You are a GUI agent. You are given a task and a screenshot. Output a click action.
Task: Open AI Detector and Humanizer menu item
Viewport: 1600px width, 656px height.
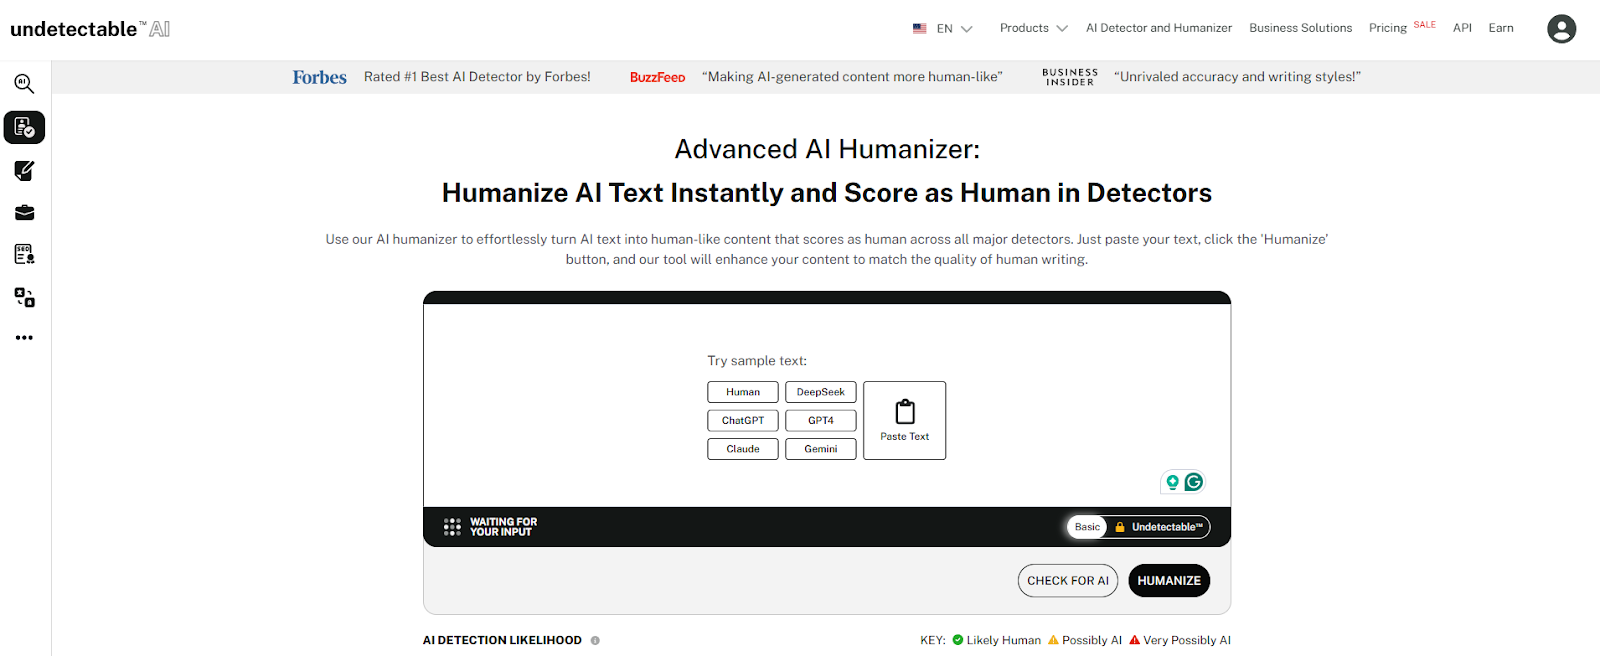click(1159, 28)
